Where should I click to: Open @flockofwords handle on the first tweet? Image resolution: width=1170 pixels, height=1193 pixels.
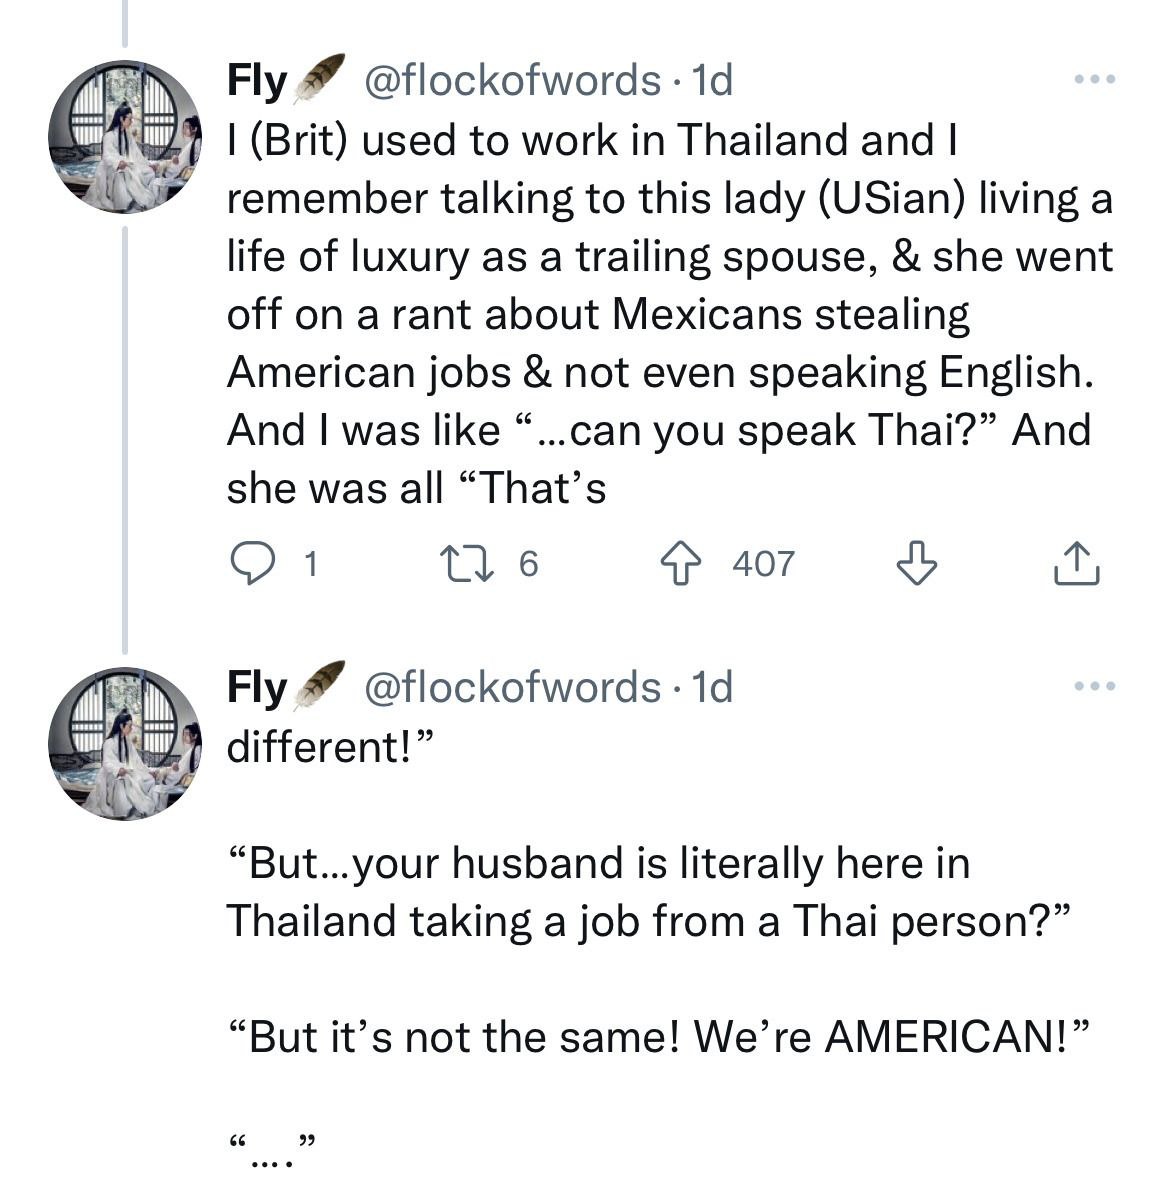[510, 80]
